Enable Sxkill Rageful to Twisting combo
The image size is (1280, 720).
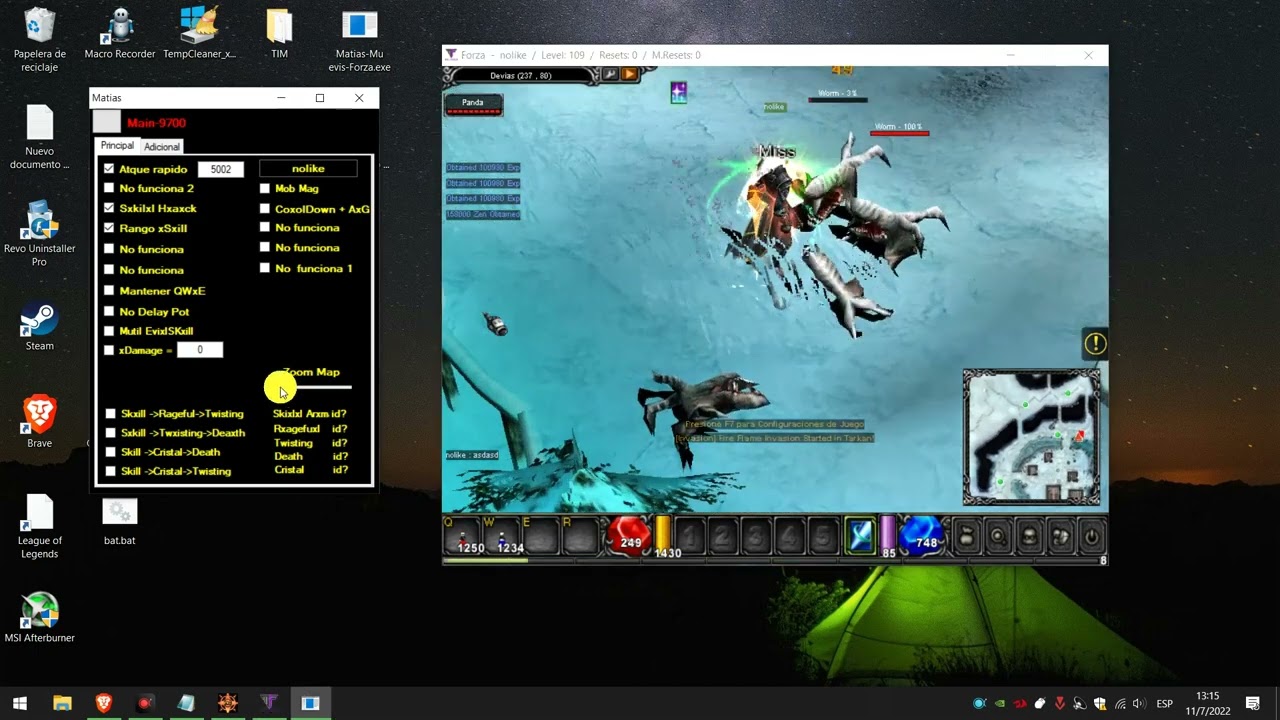[111, 414]
